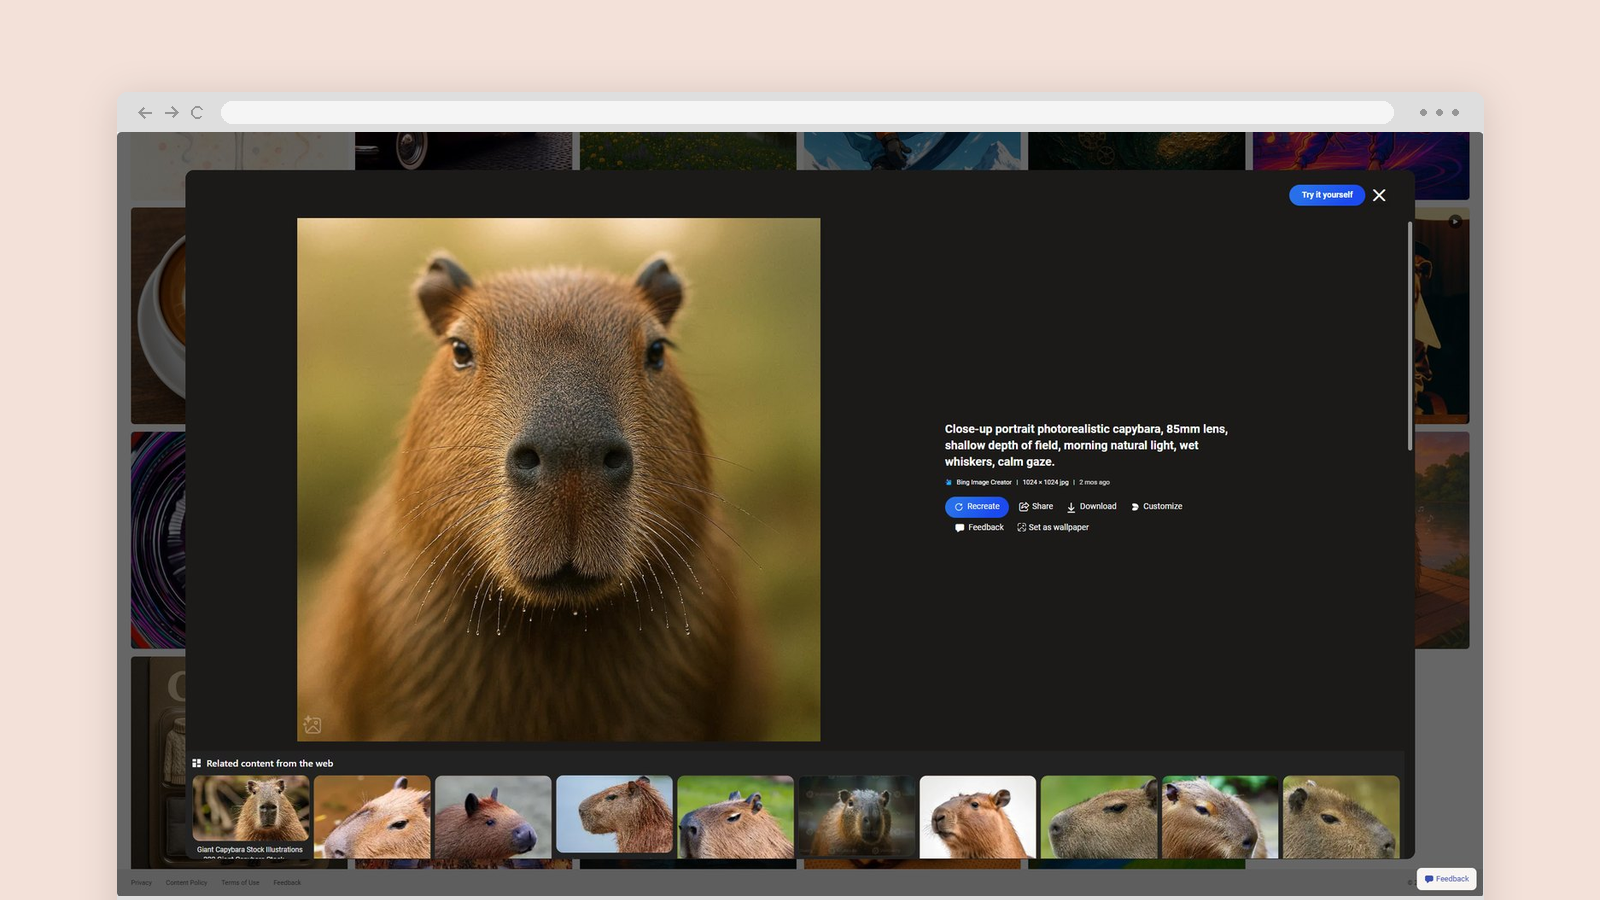
Task: Click visual search icon on capybara image
Action: 312,725
